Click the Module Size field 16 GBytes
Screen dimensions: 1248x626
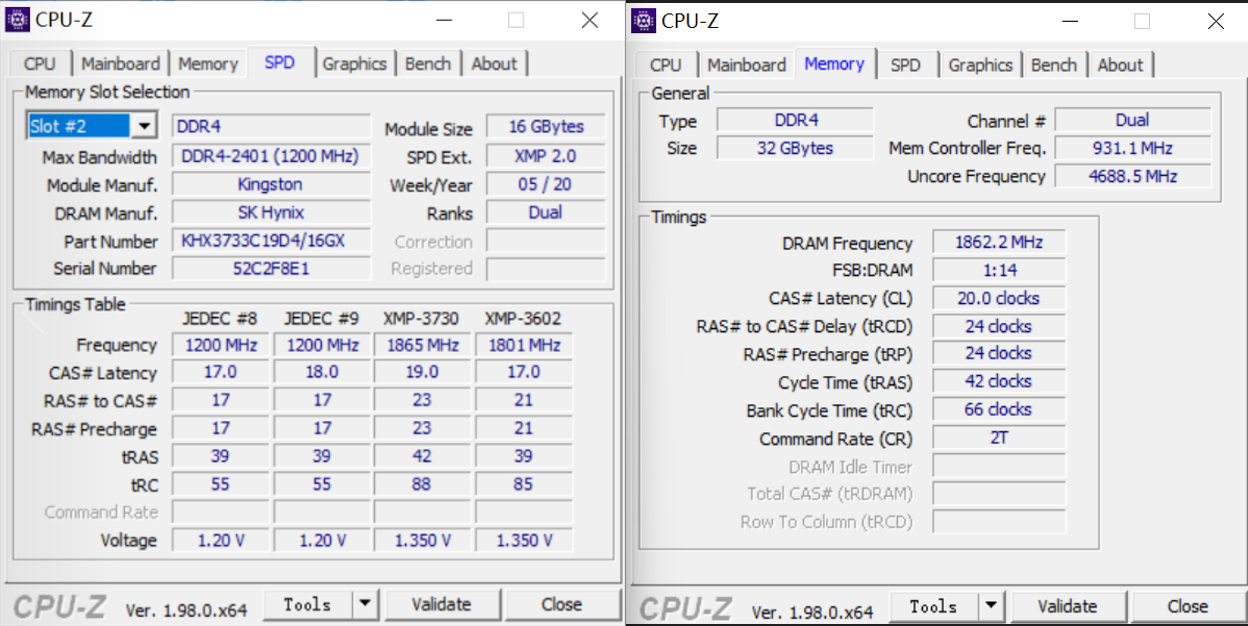click(x=546, y=127)
